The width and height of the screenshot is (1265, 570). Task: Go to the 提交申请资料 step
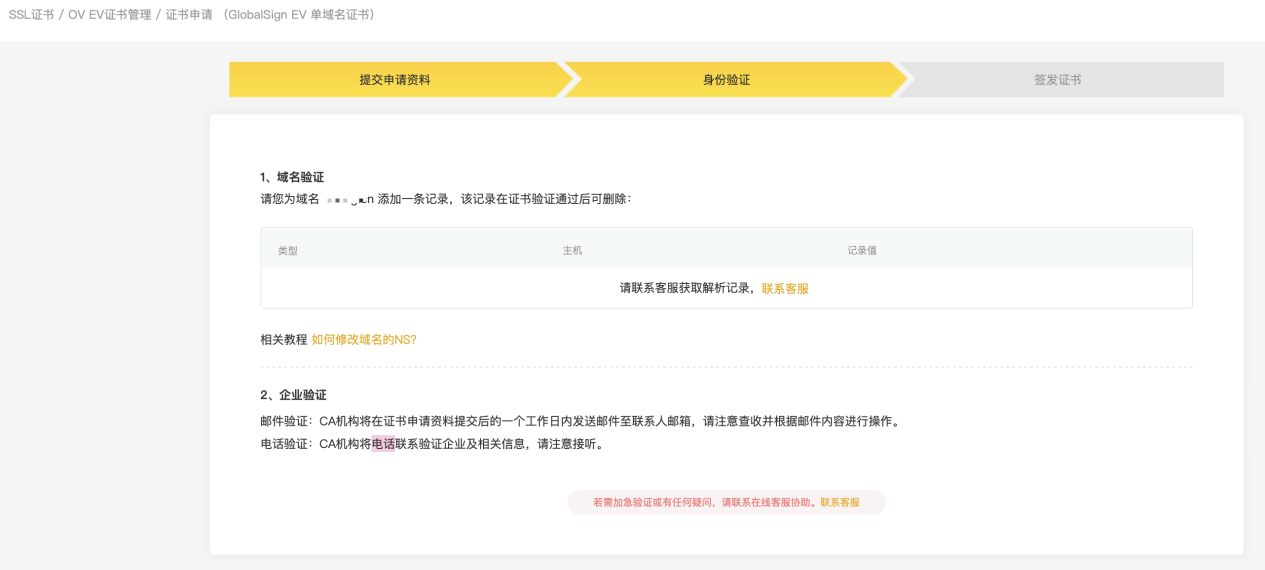click(x=395, y=80)
